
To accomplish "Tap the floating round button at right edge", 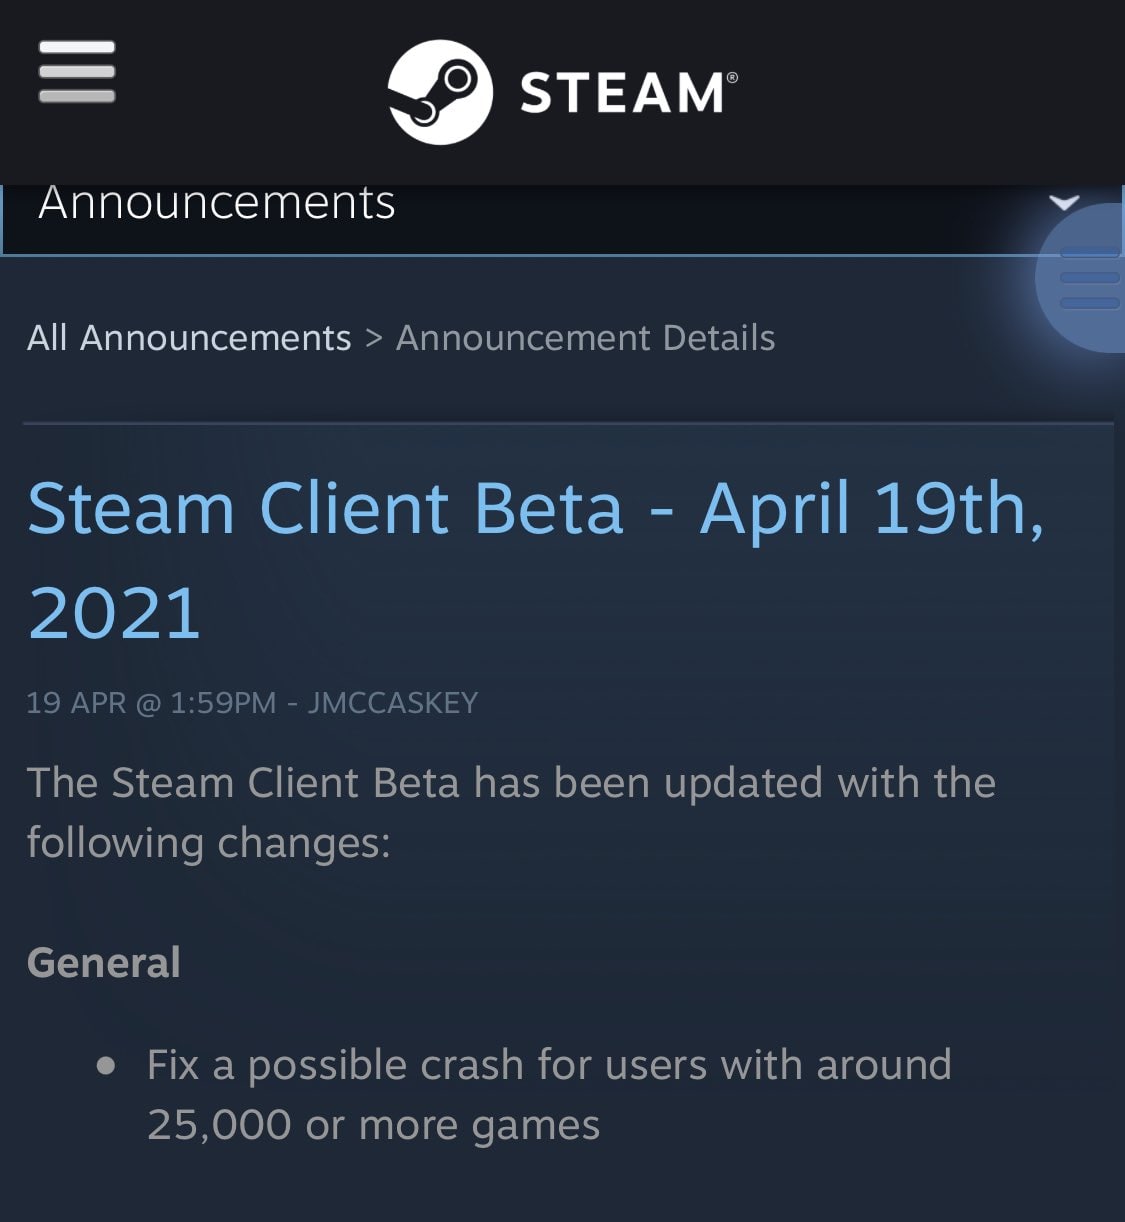I will [x=1086, y=278].
